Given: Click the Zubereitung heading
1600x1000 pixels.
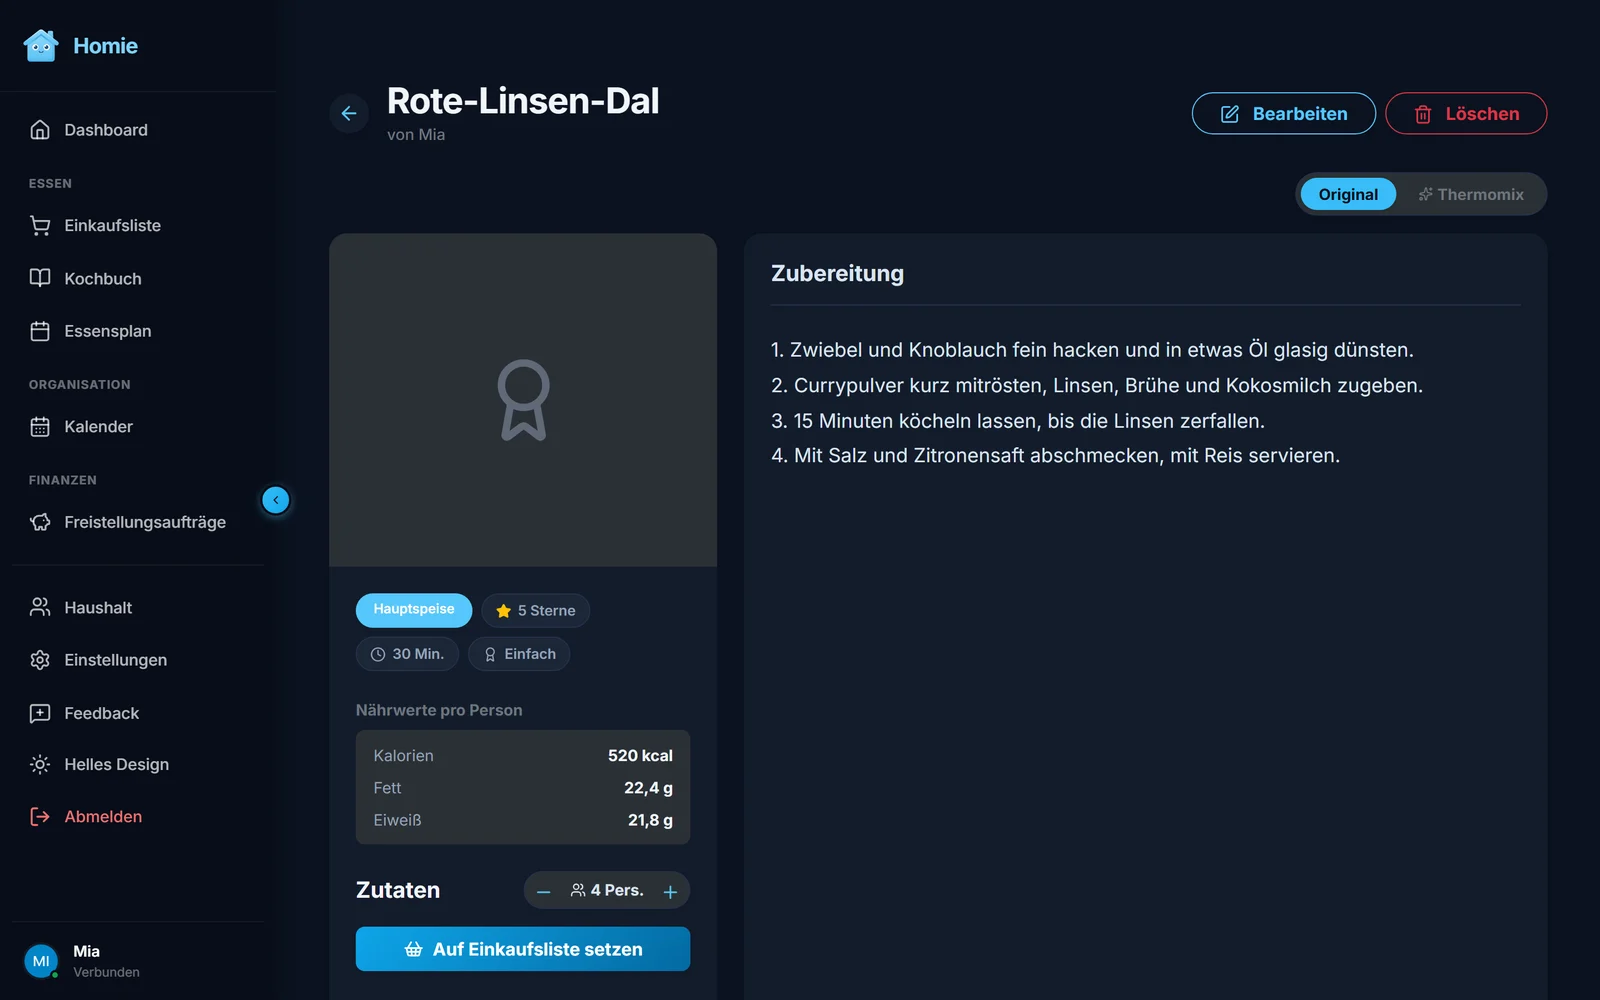Looking at the screenshot, I should point(838,274).
